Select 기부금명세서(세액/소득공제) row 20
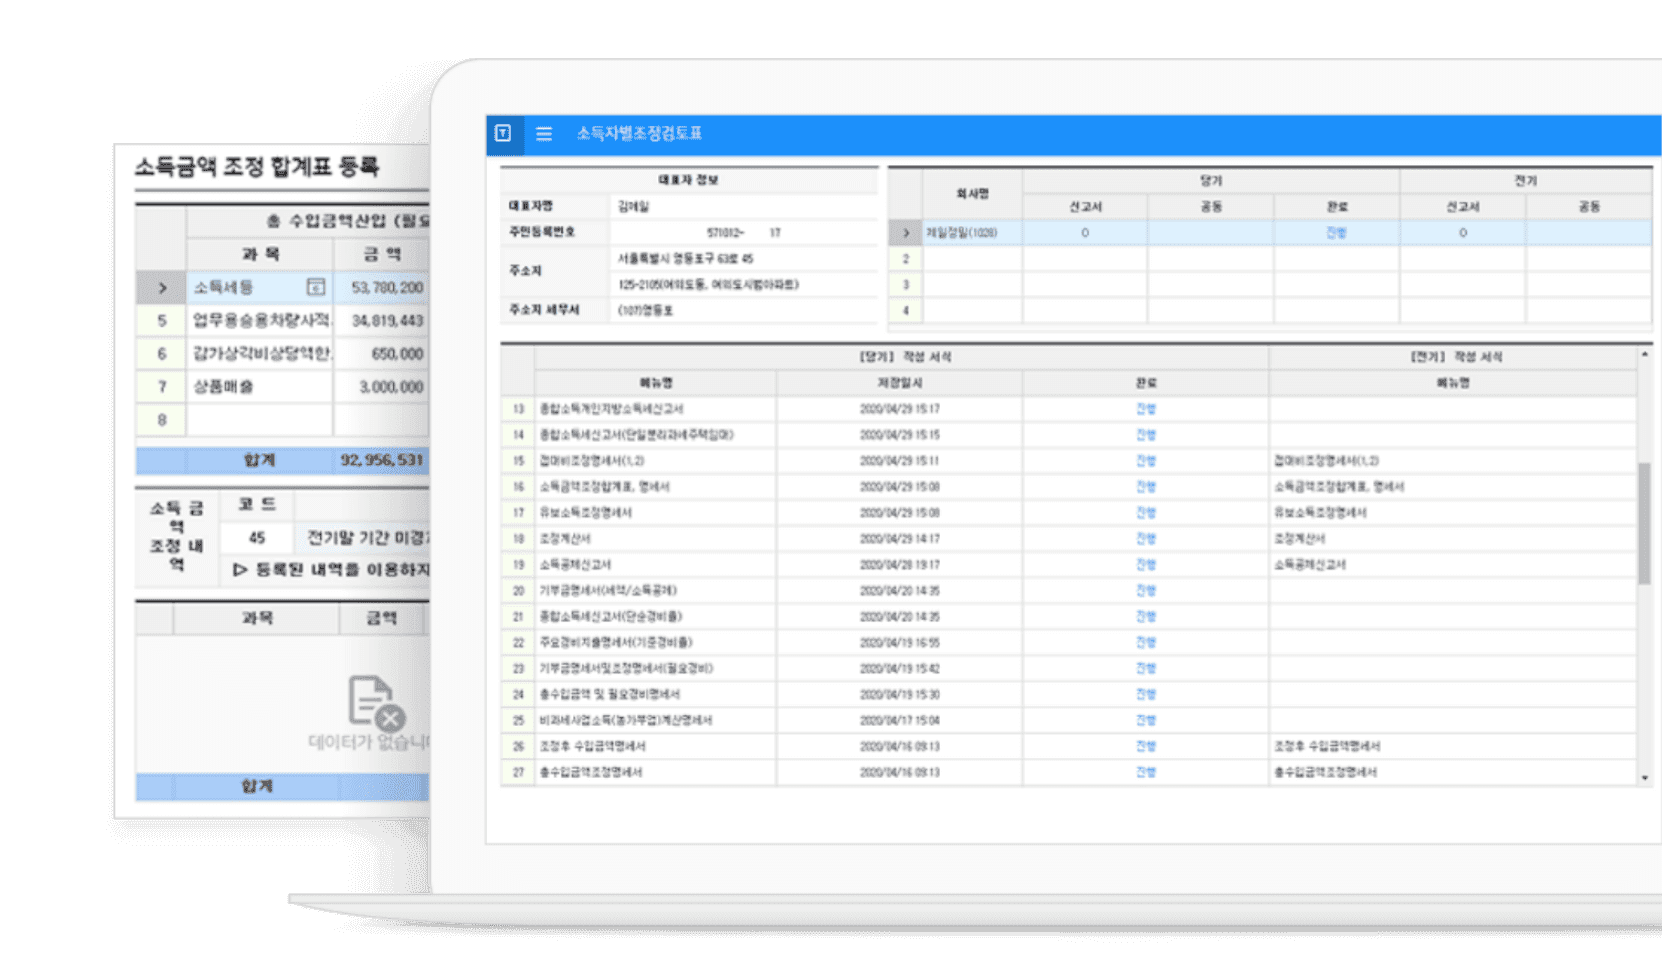 coord(608,591)
